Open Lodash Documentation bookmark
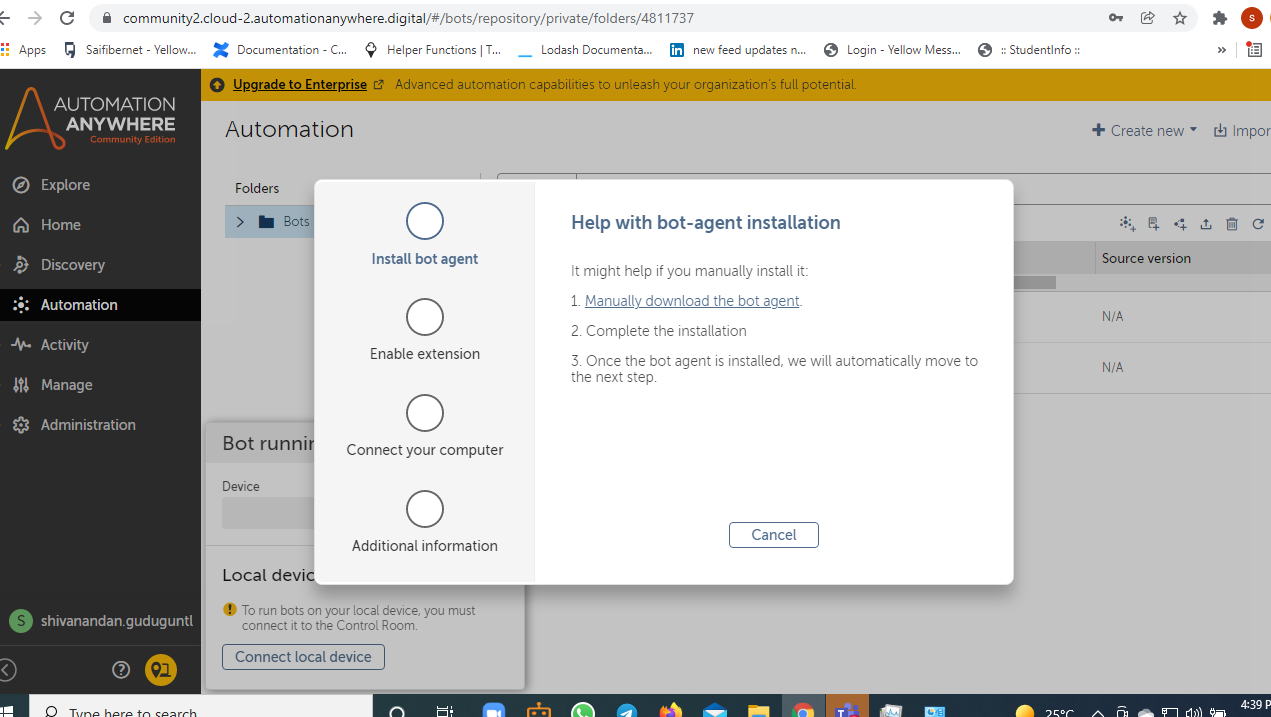Viewport: 1271px width, 717px height. (585, 50)
